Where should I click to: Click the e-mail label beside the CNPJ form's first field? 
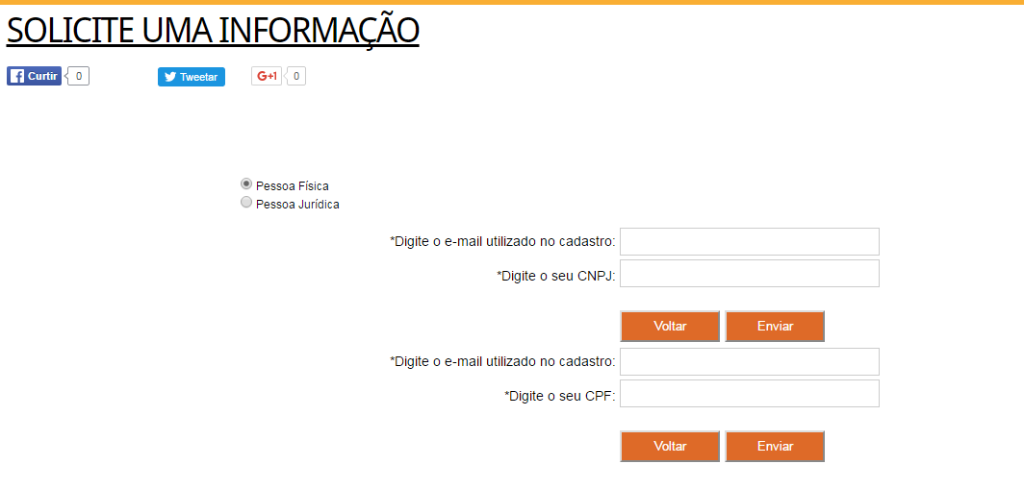[503, 242]
